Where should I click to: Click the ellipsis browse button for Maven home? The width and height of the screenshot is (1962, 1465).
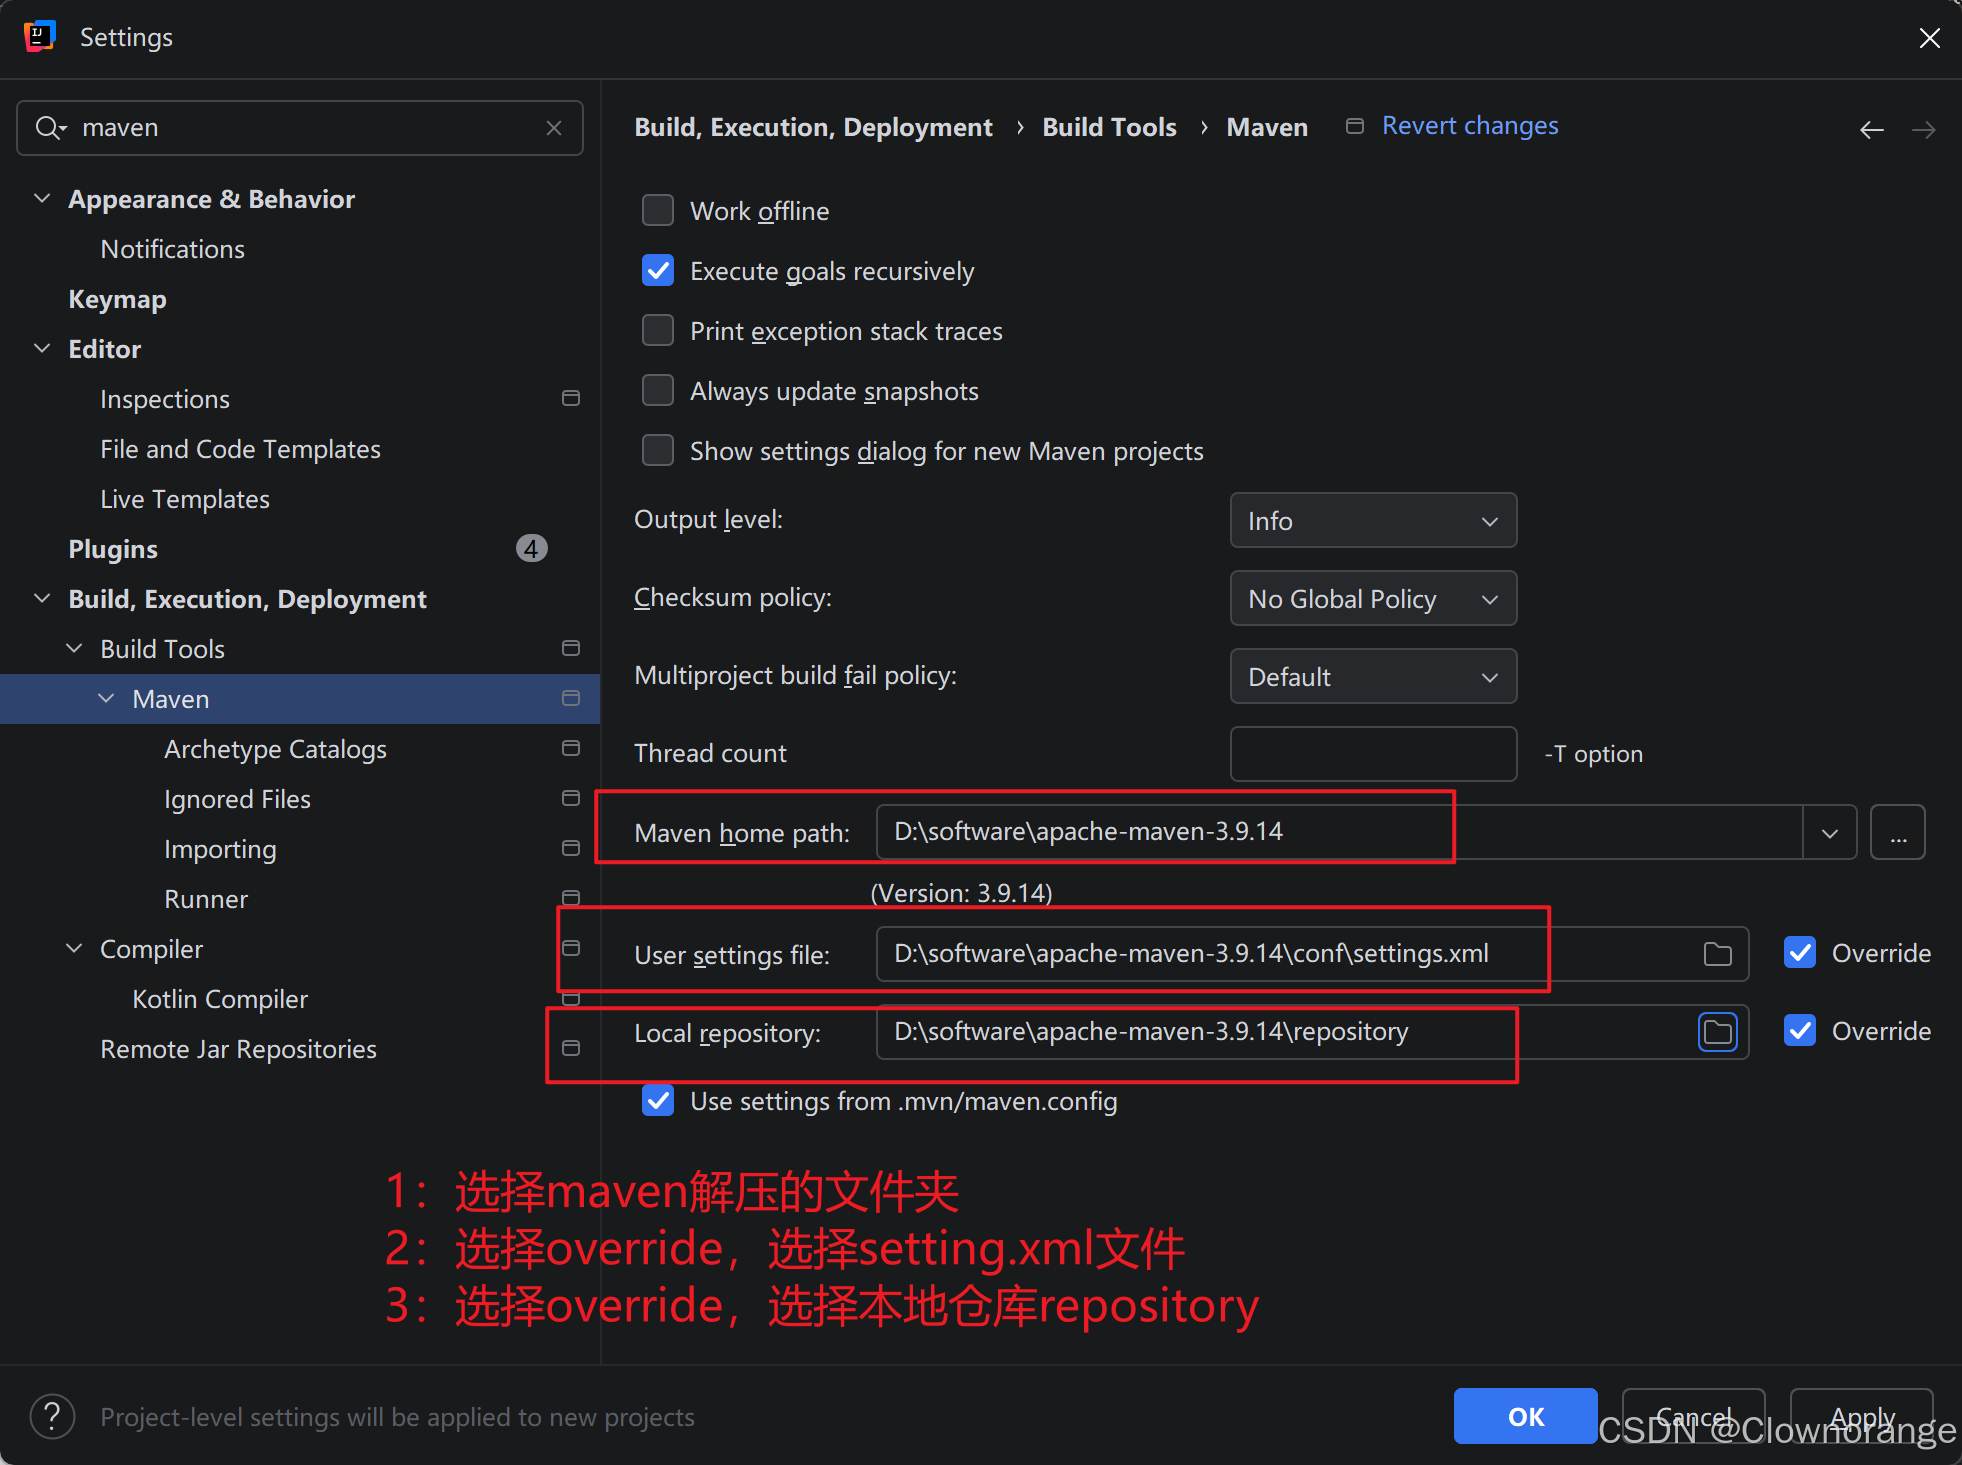click(x=1897, y=833)
